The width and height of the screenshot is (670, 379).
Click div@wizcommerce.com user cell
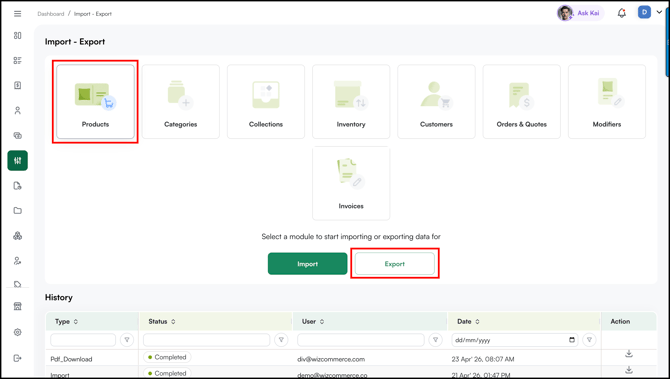[x=331, y=359]
